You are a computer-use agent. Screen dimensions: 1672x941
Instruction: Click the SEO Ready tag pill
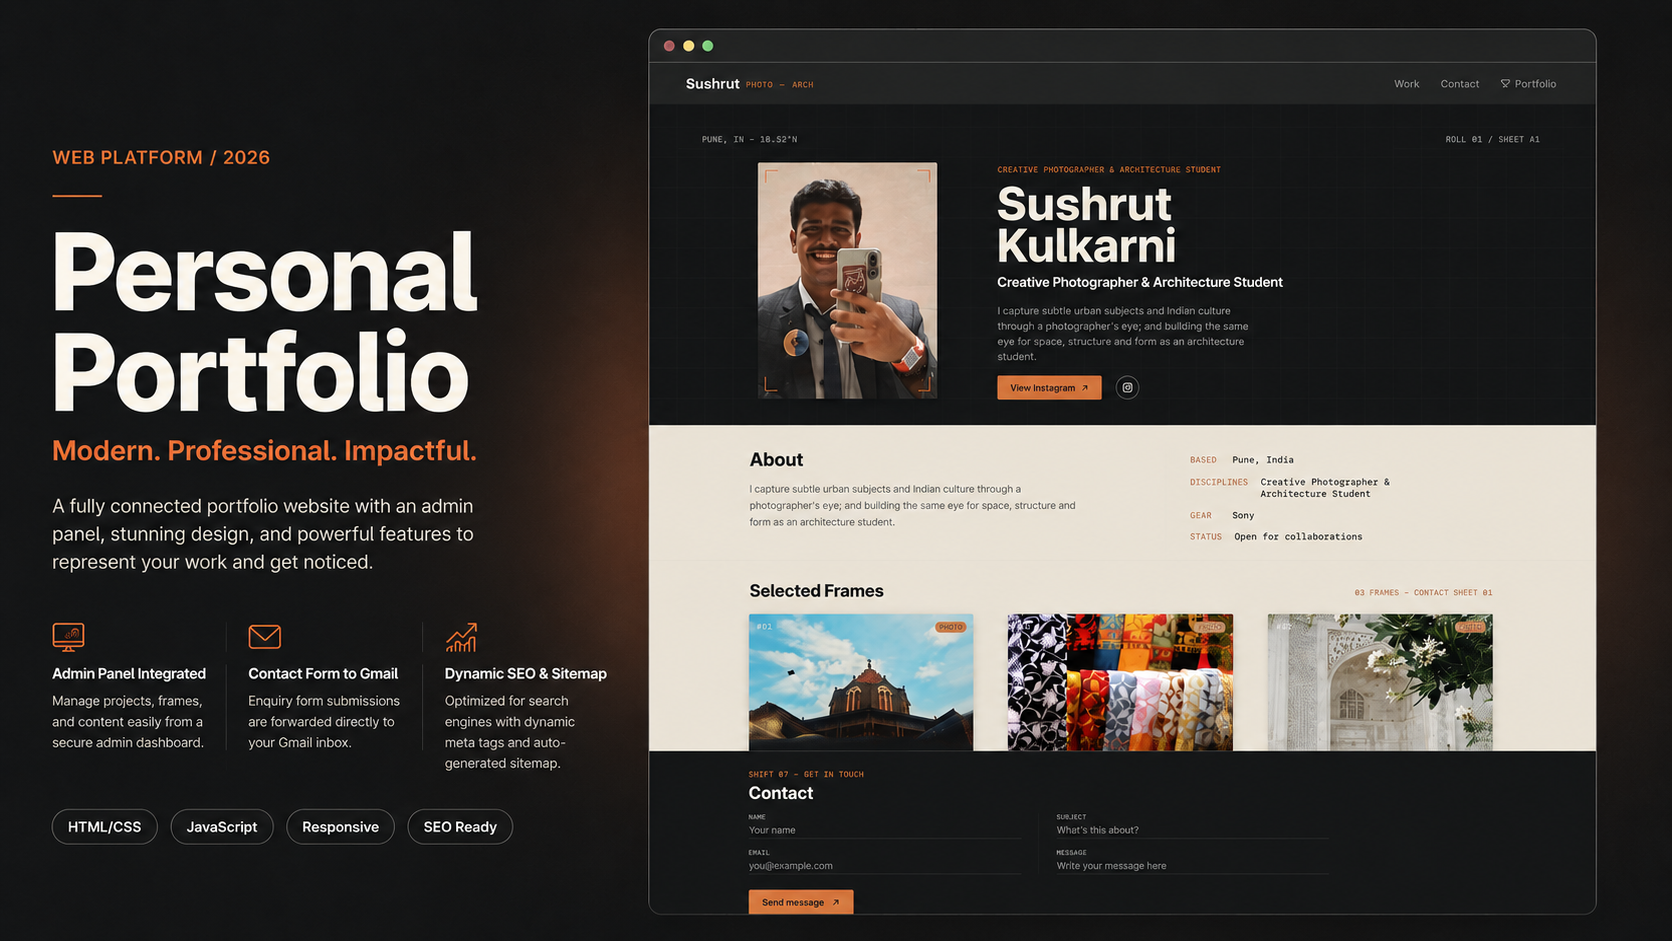click(460, 827)
